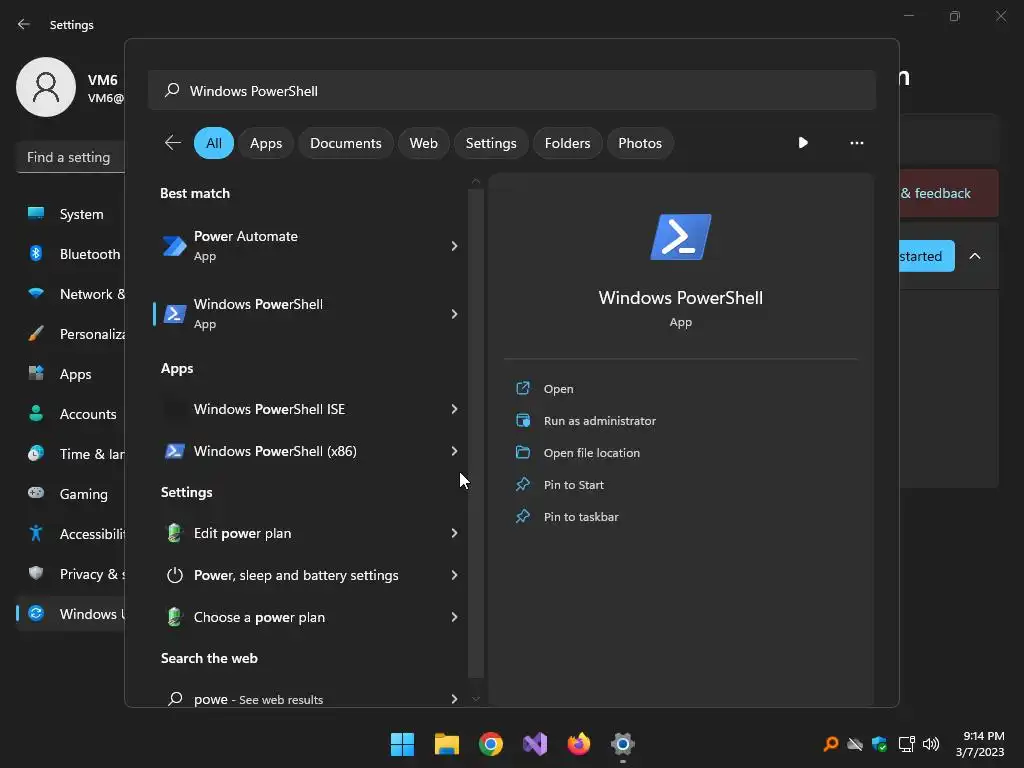The height and width of the screenshot is (768, 1024).
Task: Select Windows PowerShell ISE result text
Action: [x=269, y=409]
